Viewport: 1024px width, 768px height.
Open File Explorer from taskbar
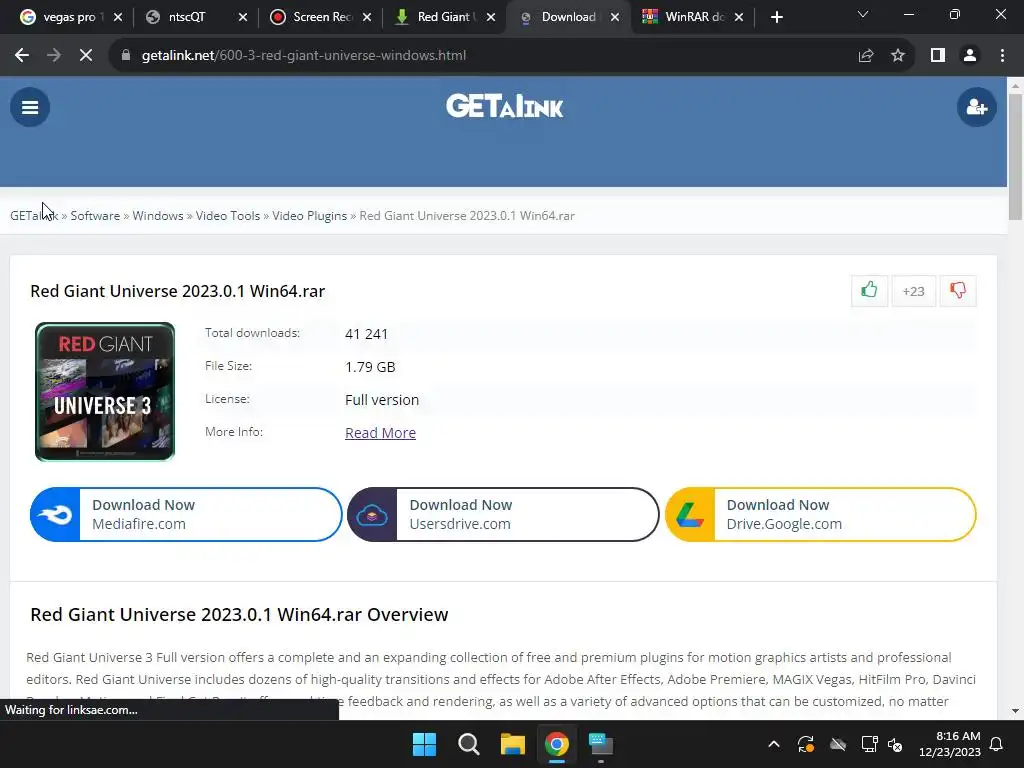[x=513, y=744]
